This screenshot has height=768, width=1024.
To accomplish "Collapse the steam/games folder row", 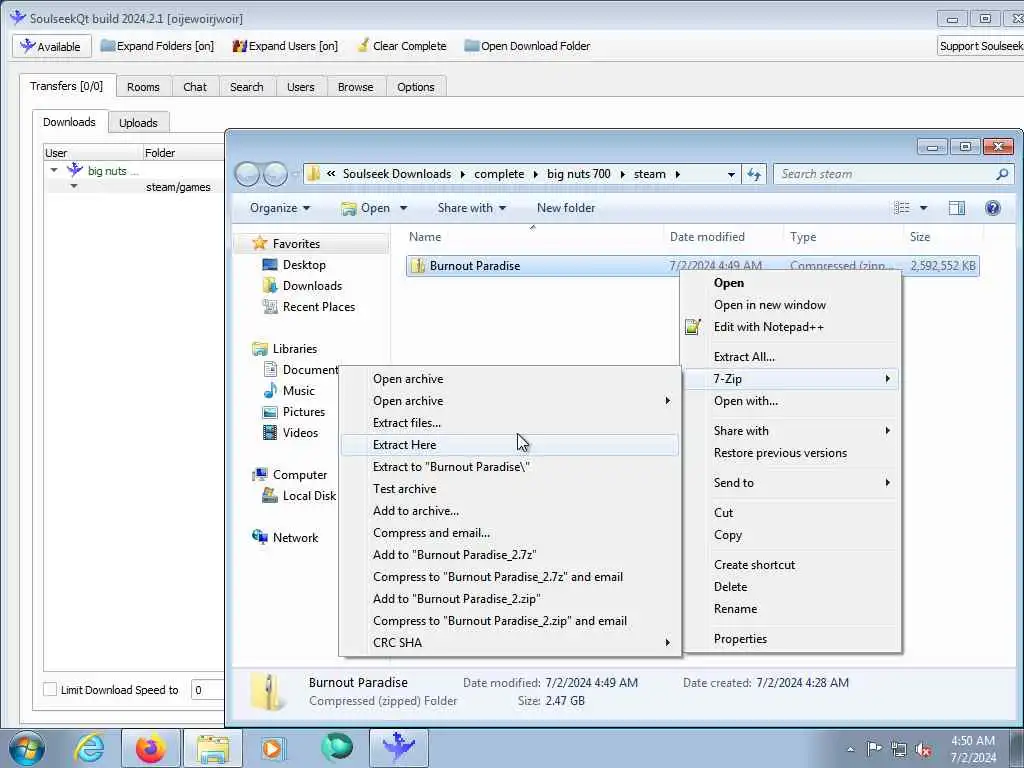I will click(x=74, y=187).
